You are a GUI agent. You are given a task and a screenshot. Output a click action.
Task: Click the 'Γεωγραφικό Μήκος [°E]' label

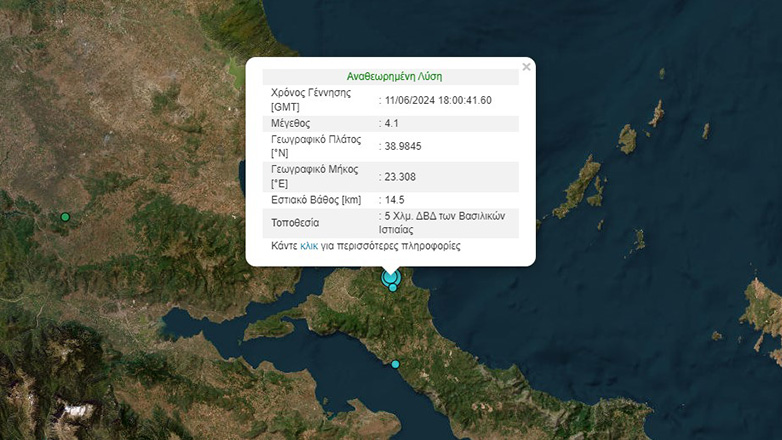(314, 176)
